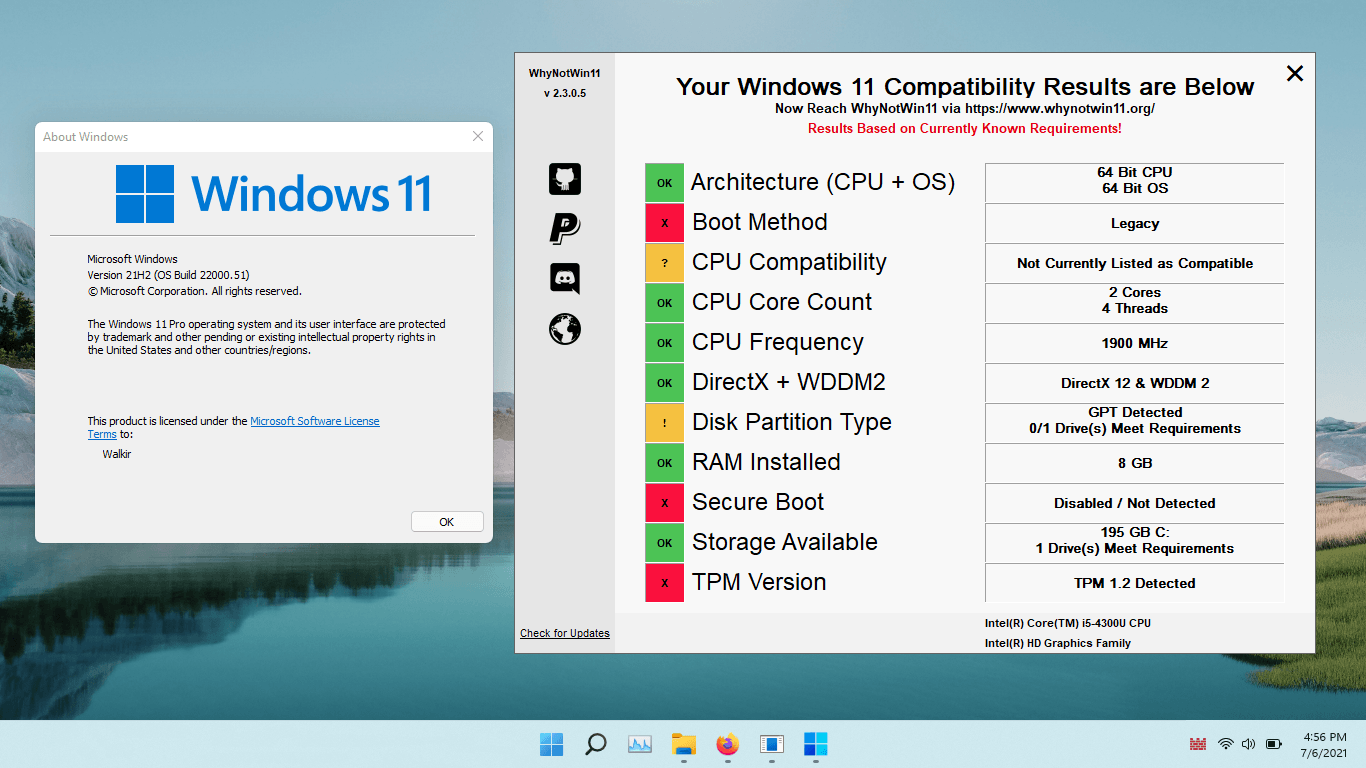This screenshot has width=1366, height=768.
Task: Click the 'CPU Compatibility' row label
Action: click(789, 262)
